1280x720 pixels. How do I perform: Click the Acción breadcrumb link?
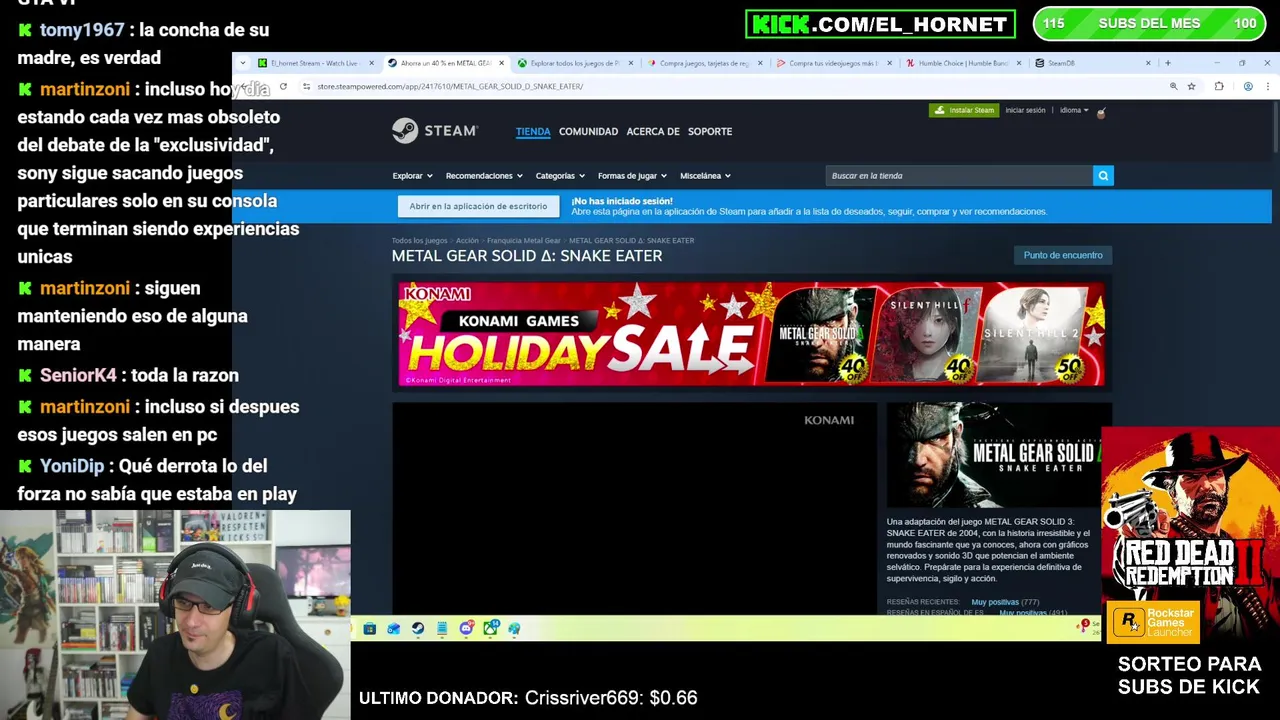[x=467, y=240]
